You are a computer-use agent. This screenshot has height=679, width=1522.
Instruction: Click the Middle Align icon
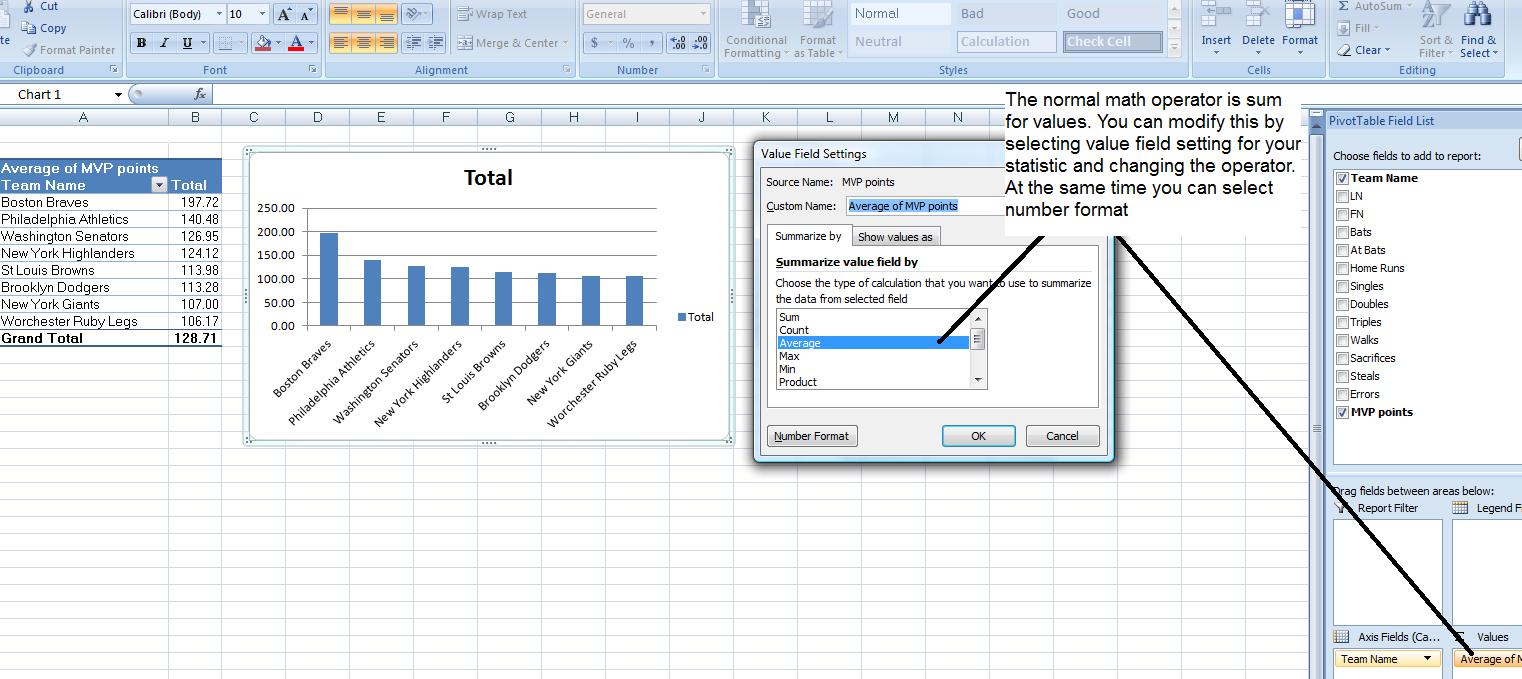point(363,14)
